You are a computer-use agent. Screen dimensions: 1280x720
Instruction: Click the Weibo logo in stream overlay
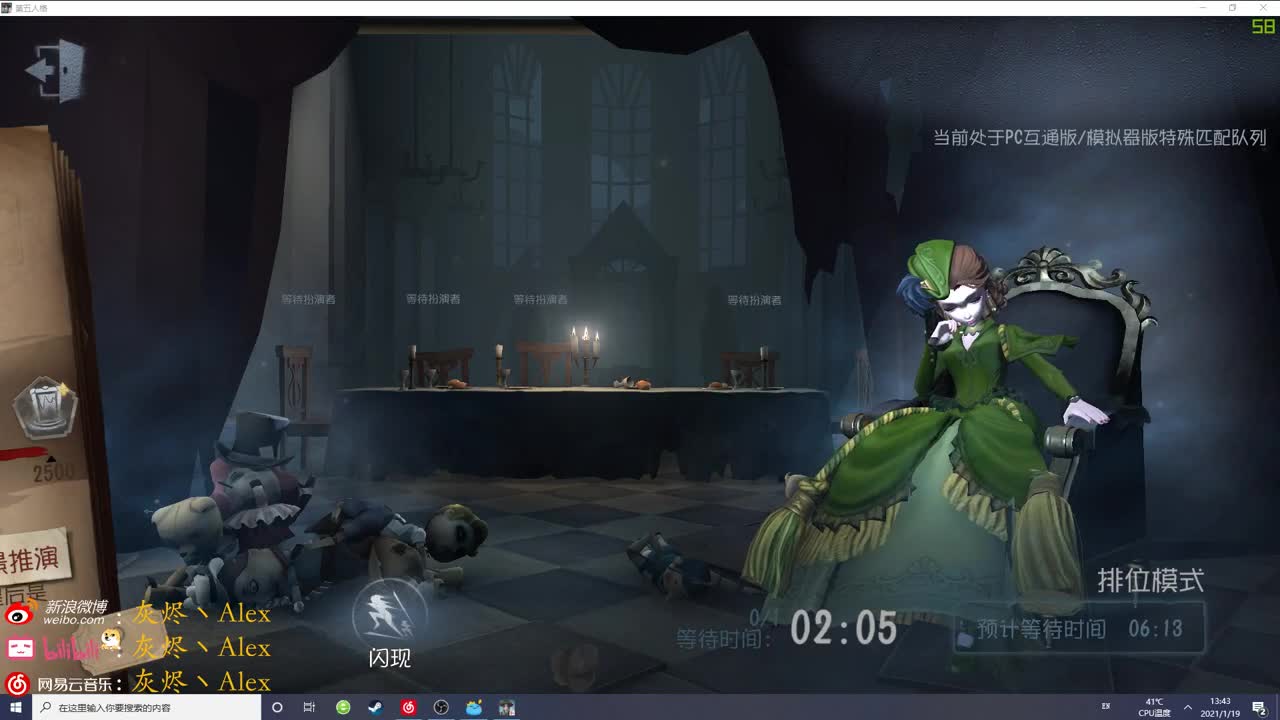click(20, 614)
